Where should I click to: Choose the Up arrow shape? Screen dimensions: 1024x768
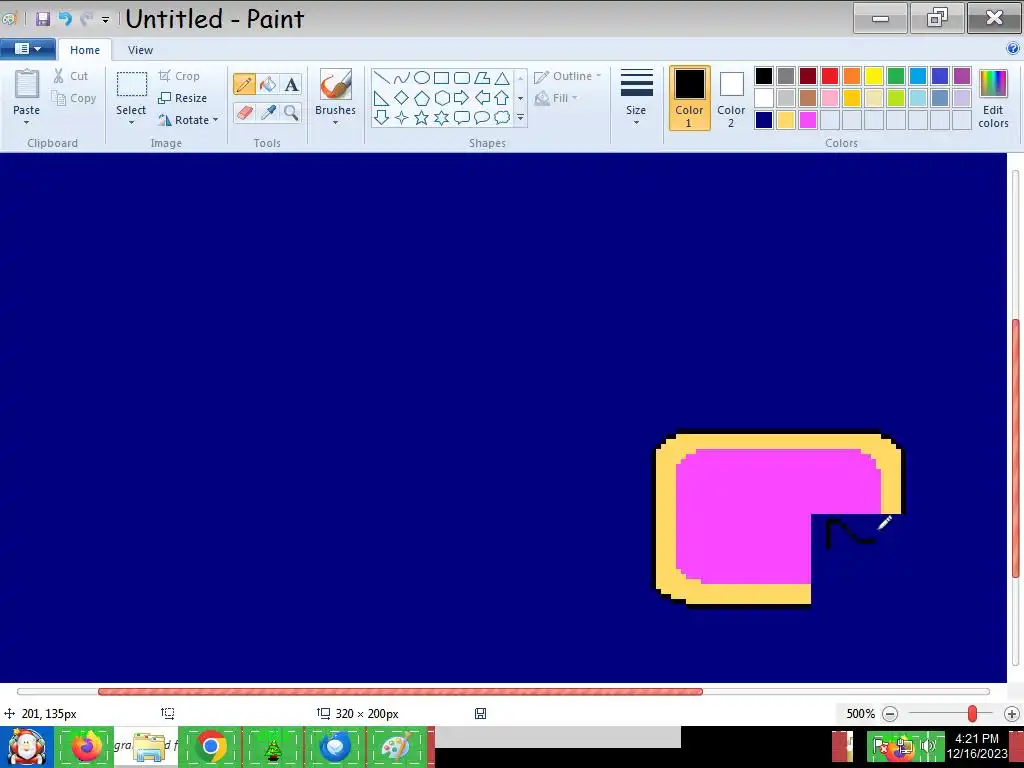pos(502,98)
